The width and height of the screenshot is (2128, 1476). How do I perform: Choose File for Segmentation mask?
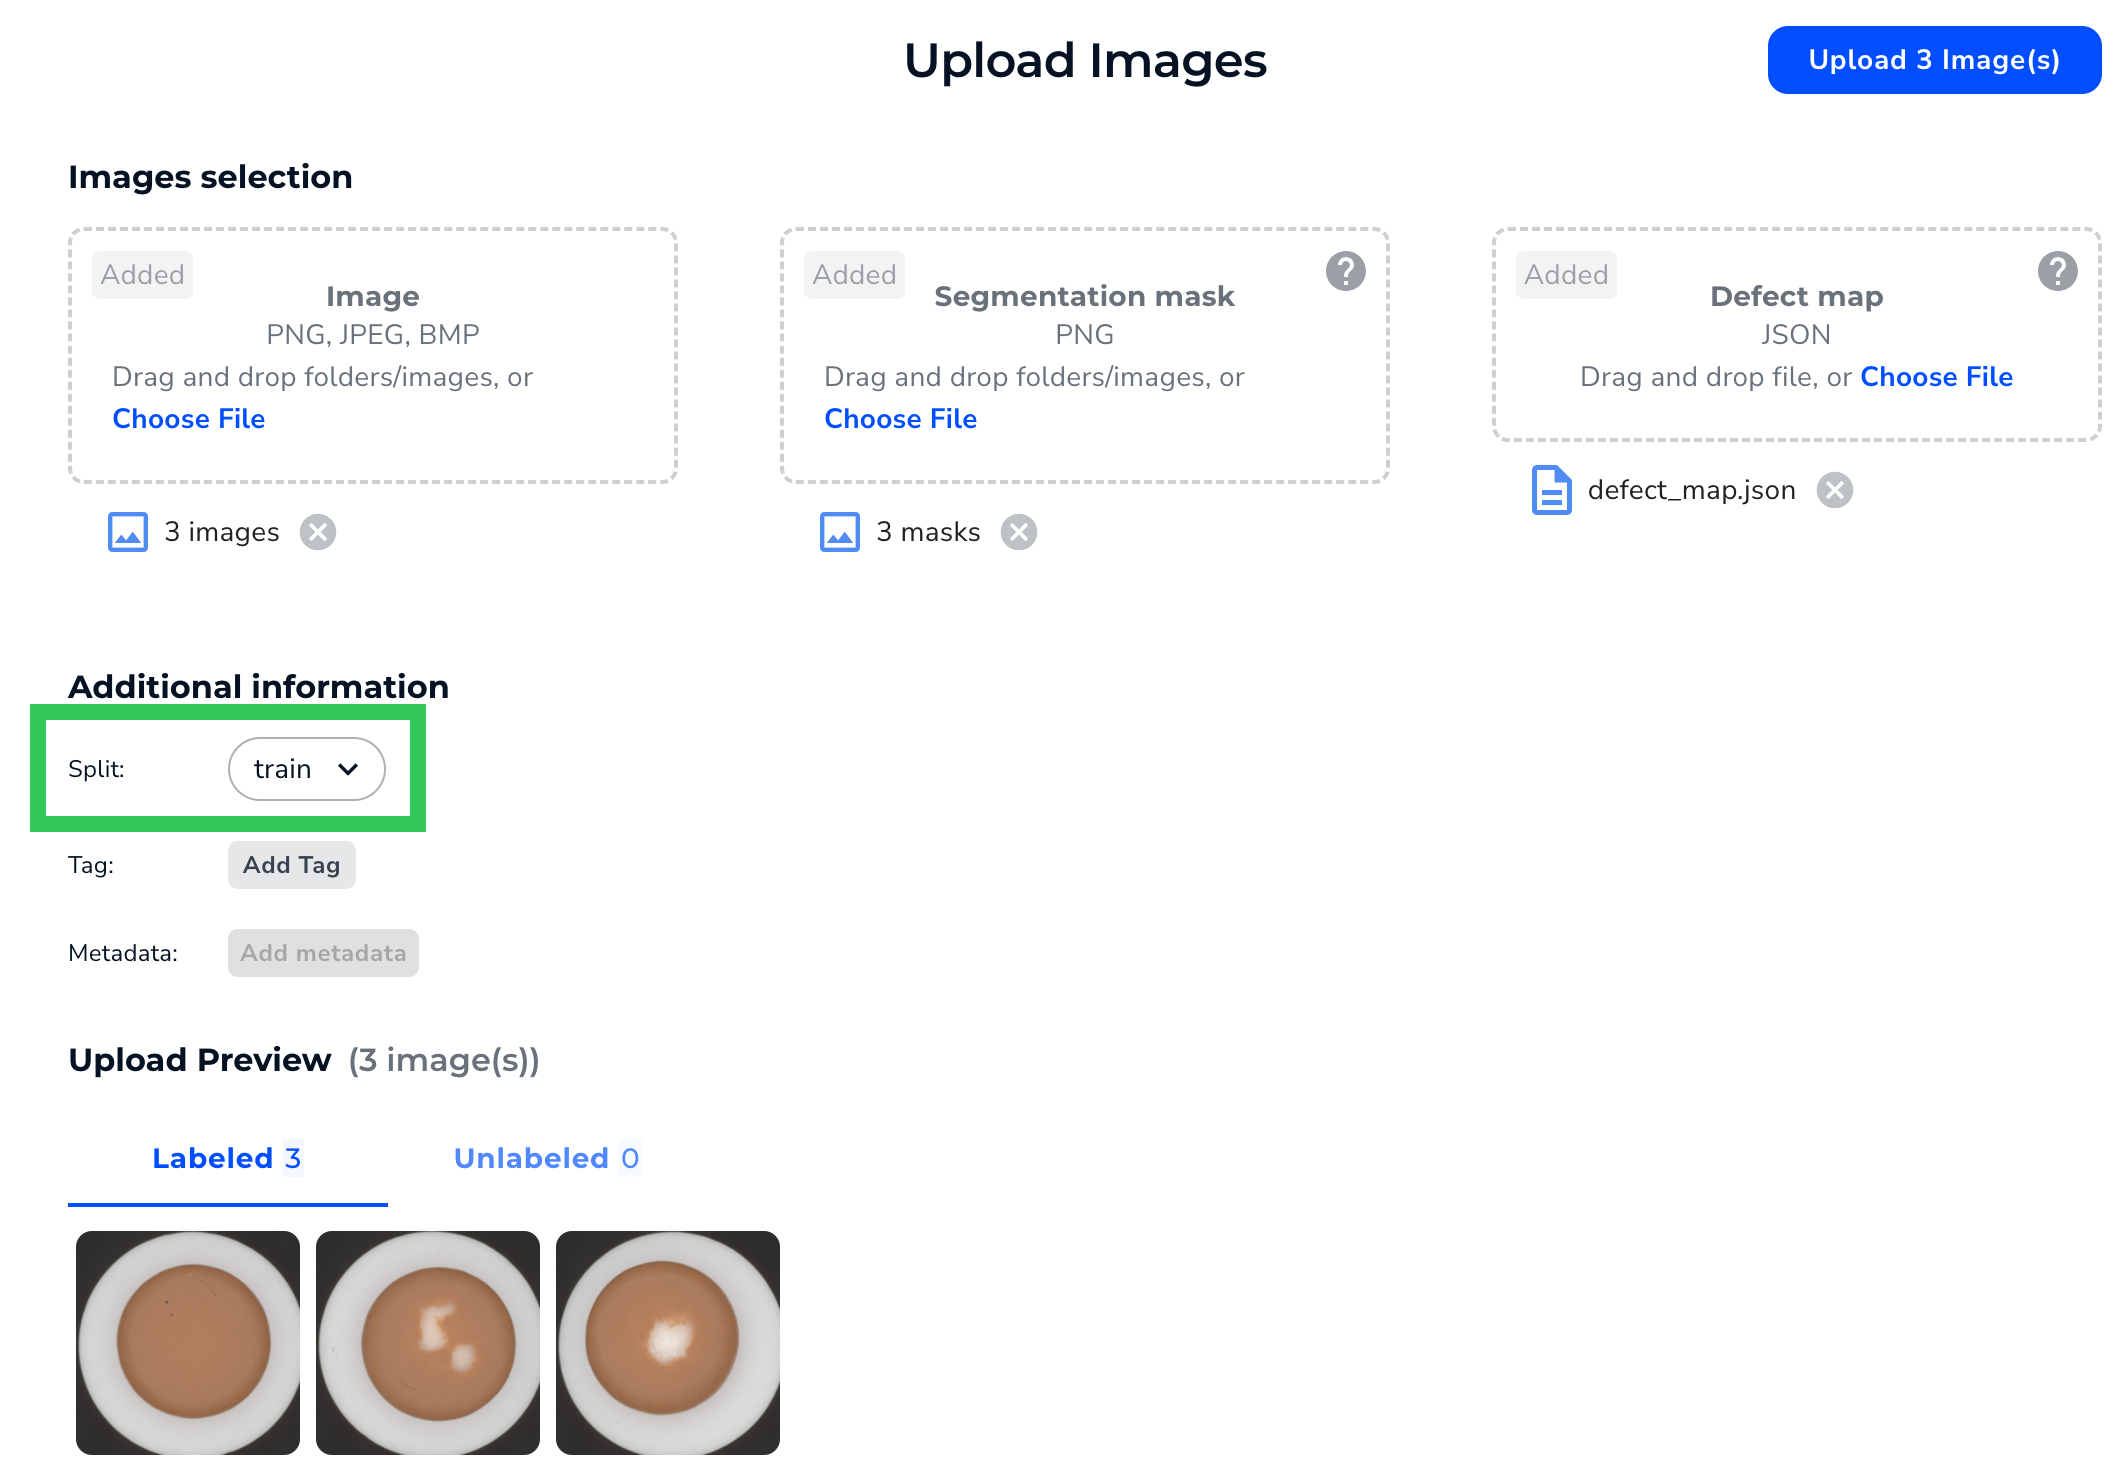(x=901, y=419)
